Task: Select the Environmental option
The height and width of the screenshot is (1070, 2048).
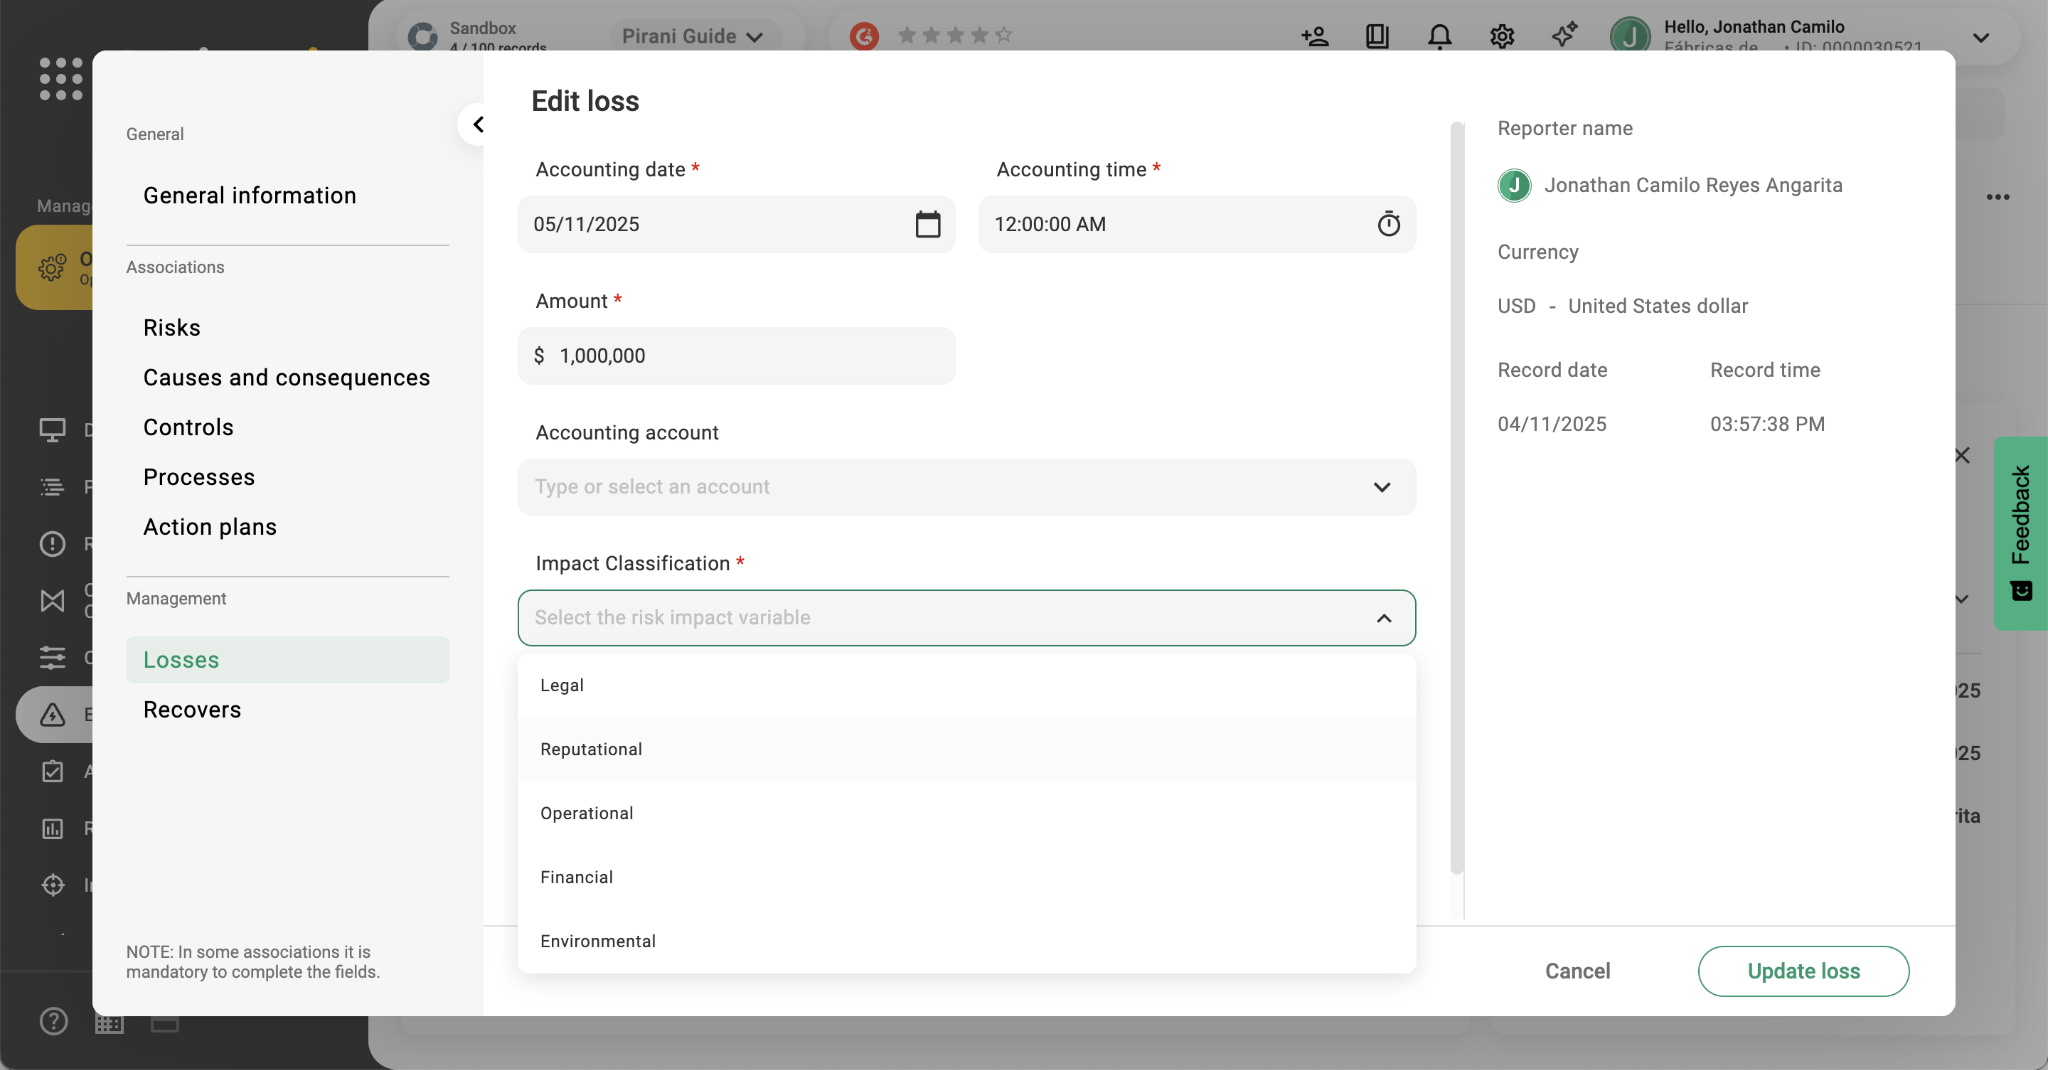Action: 598,941
